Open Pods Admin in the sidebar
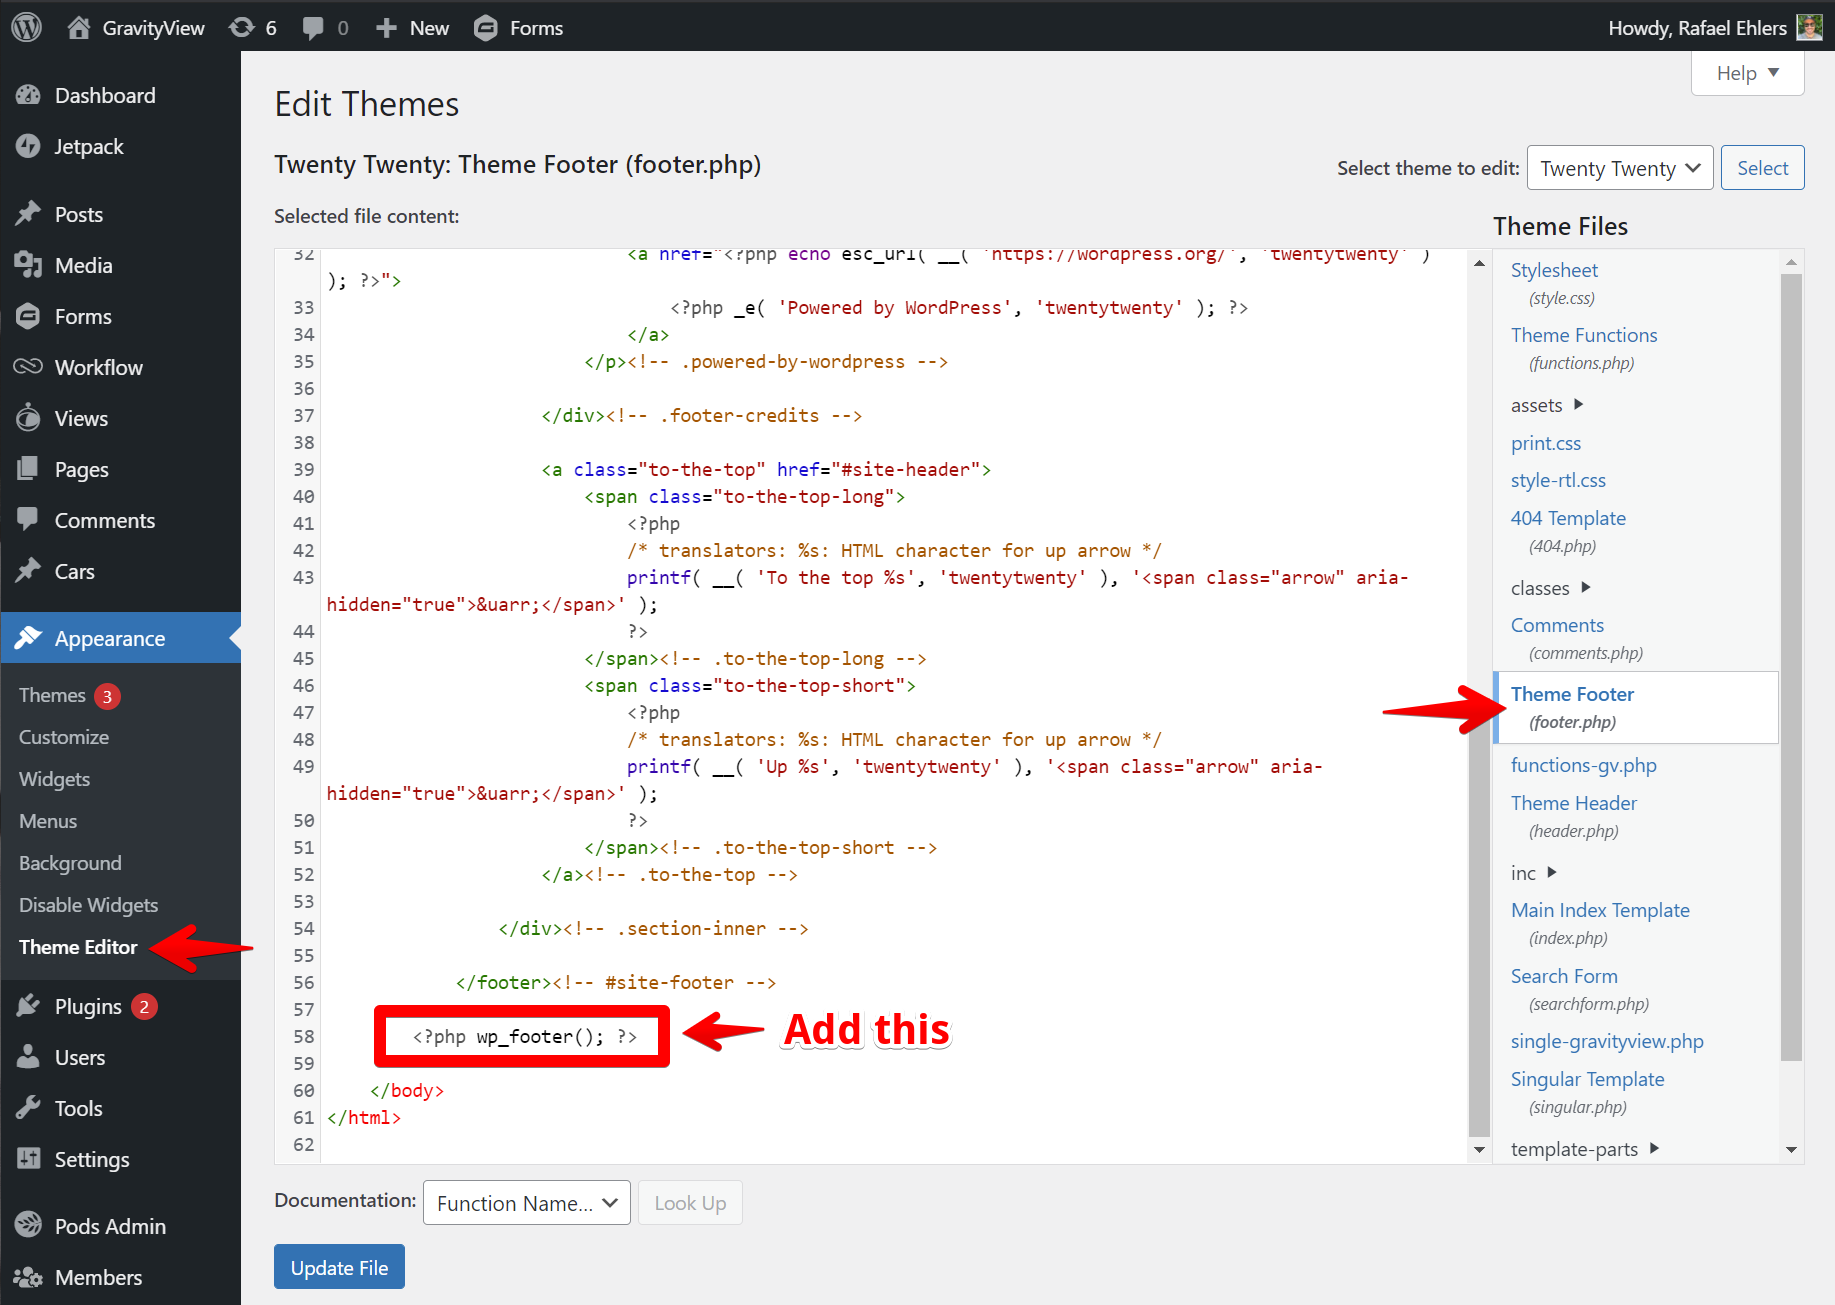The height and width of the screenshot is (1305, 1835). click(x=110, y=1226)
